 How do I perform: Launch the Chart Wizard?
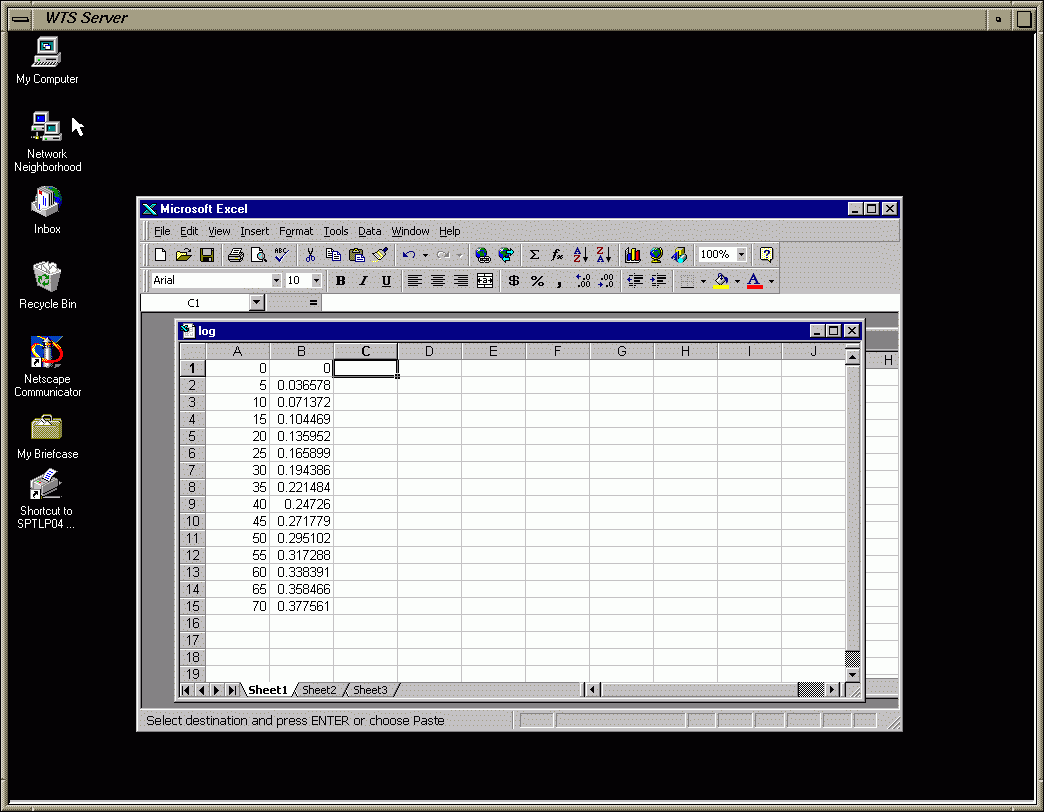pyautogui.click(x=632, y=255)
